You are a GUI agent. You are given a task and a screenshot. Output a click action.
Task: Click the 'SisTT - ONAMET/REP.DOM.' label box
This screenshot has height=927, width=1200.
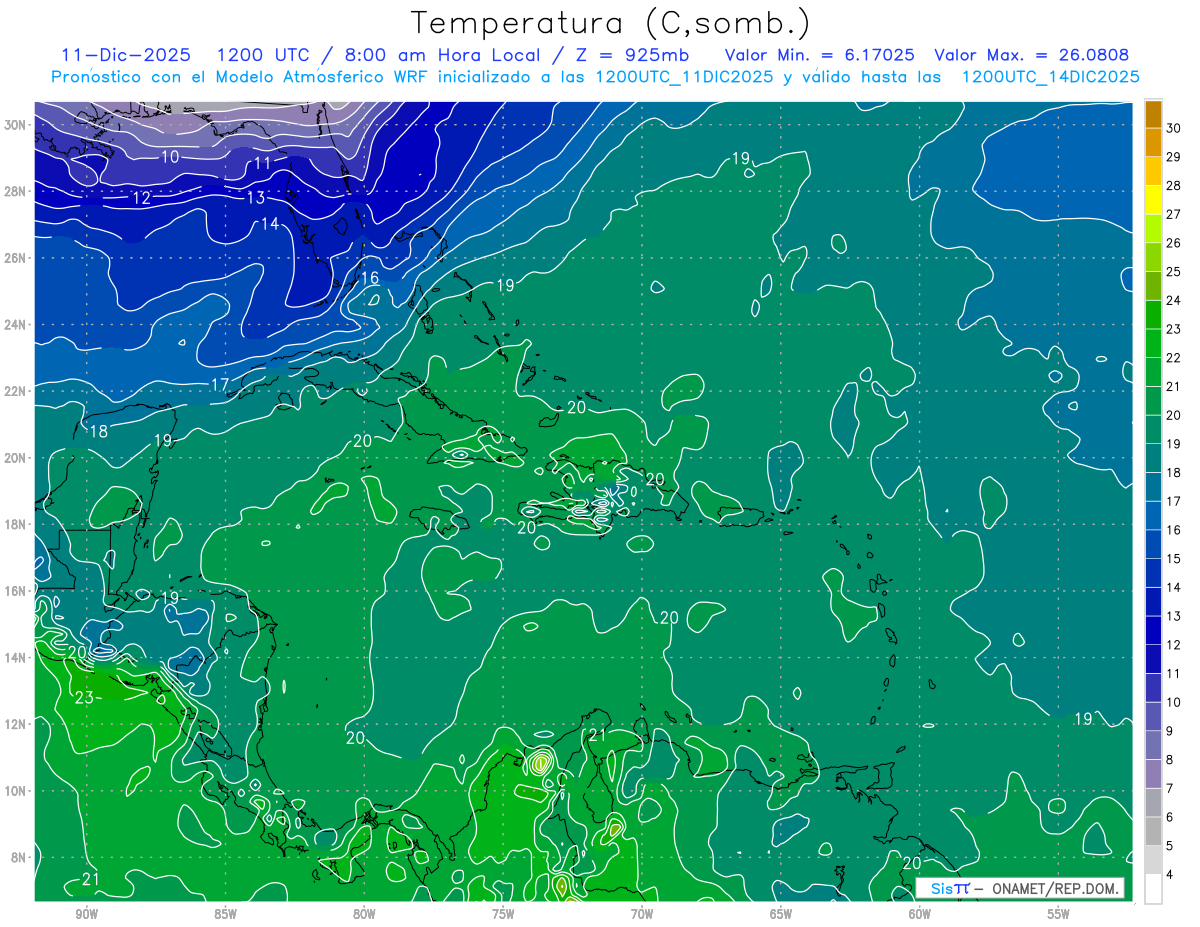pyautogui.click(x=1020, y=888)
